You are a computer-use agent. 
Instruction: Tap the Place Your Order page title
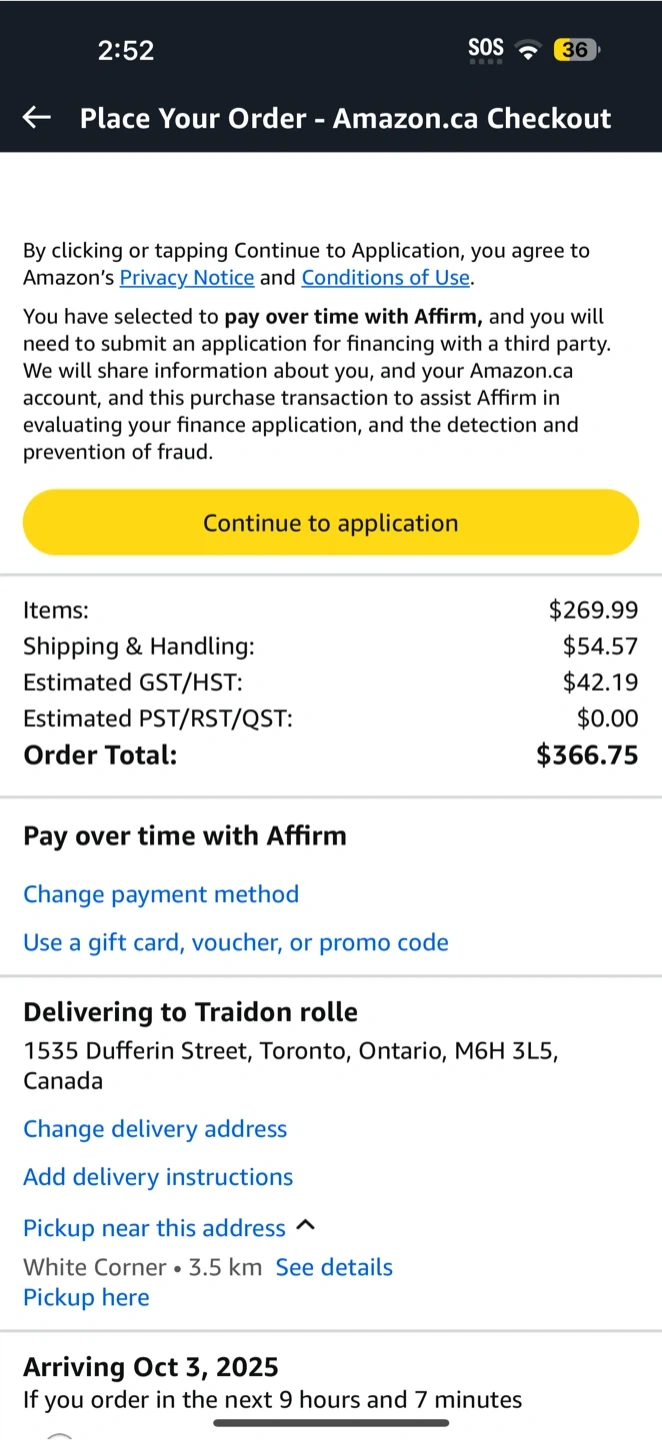[345, 118]
